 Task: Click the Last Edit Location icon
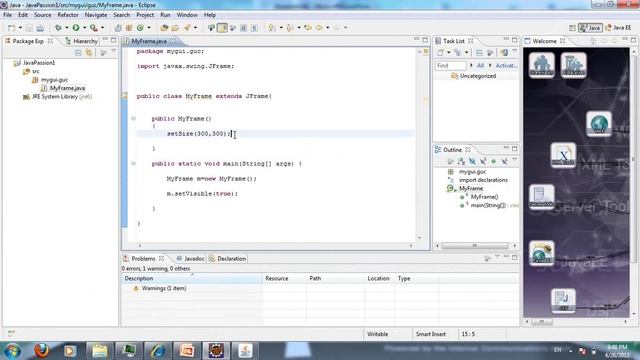click(x=308, y=28)
